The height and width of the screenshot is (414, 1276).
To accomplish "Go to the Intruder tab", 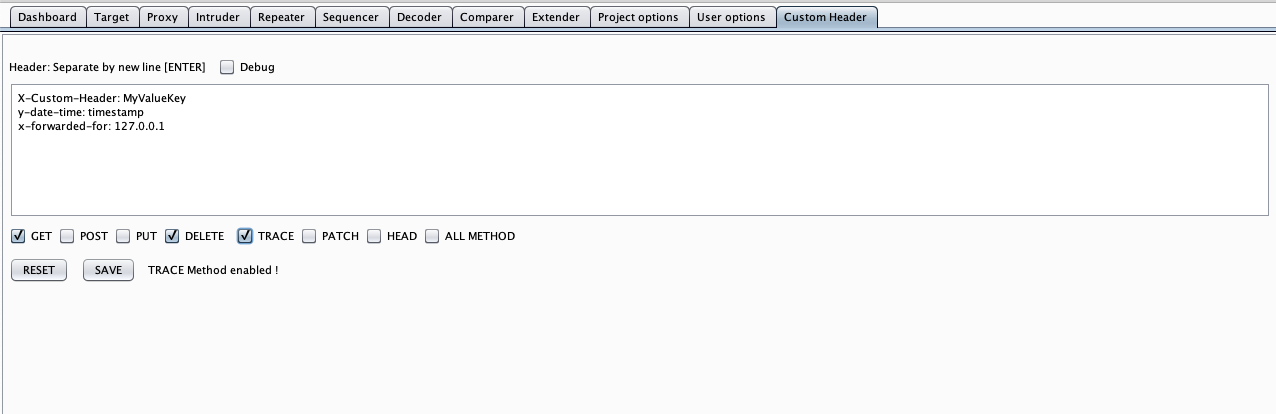I will [x=218, y=17].
